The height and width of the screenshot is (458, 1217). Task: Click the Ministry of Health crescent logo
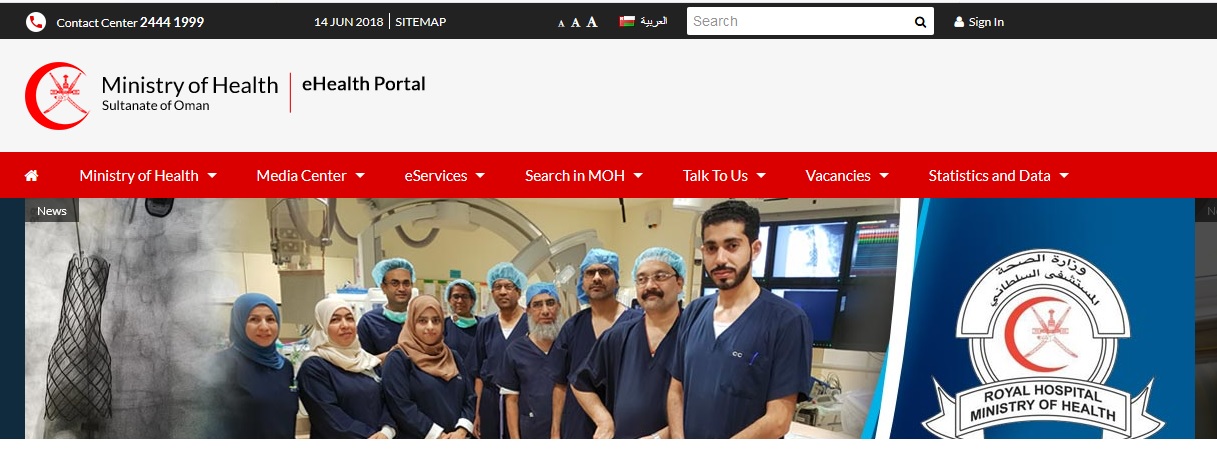[57, 96]
